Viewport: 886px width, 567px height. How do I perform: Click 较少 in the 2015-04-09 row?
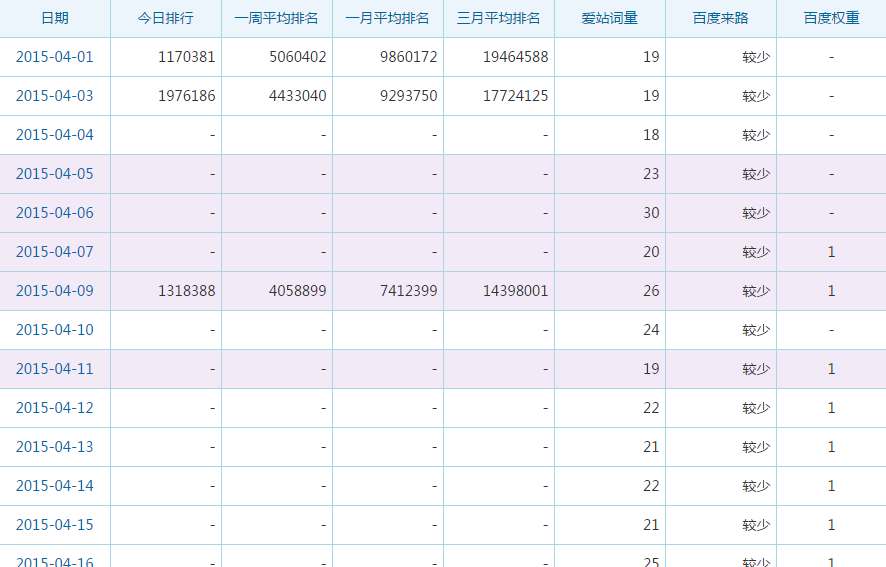point(756,291)
